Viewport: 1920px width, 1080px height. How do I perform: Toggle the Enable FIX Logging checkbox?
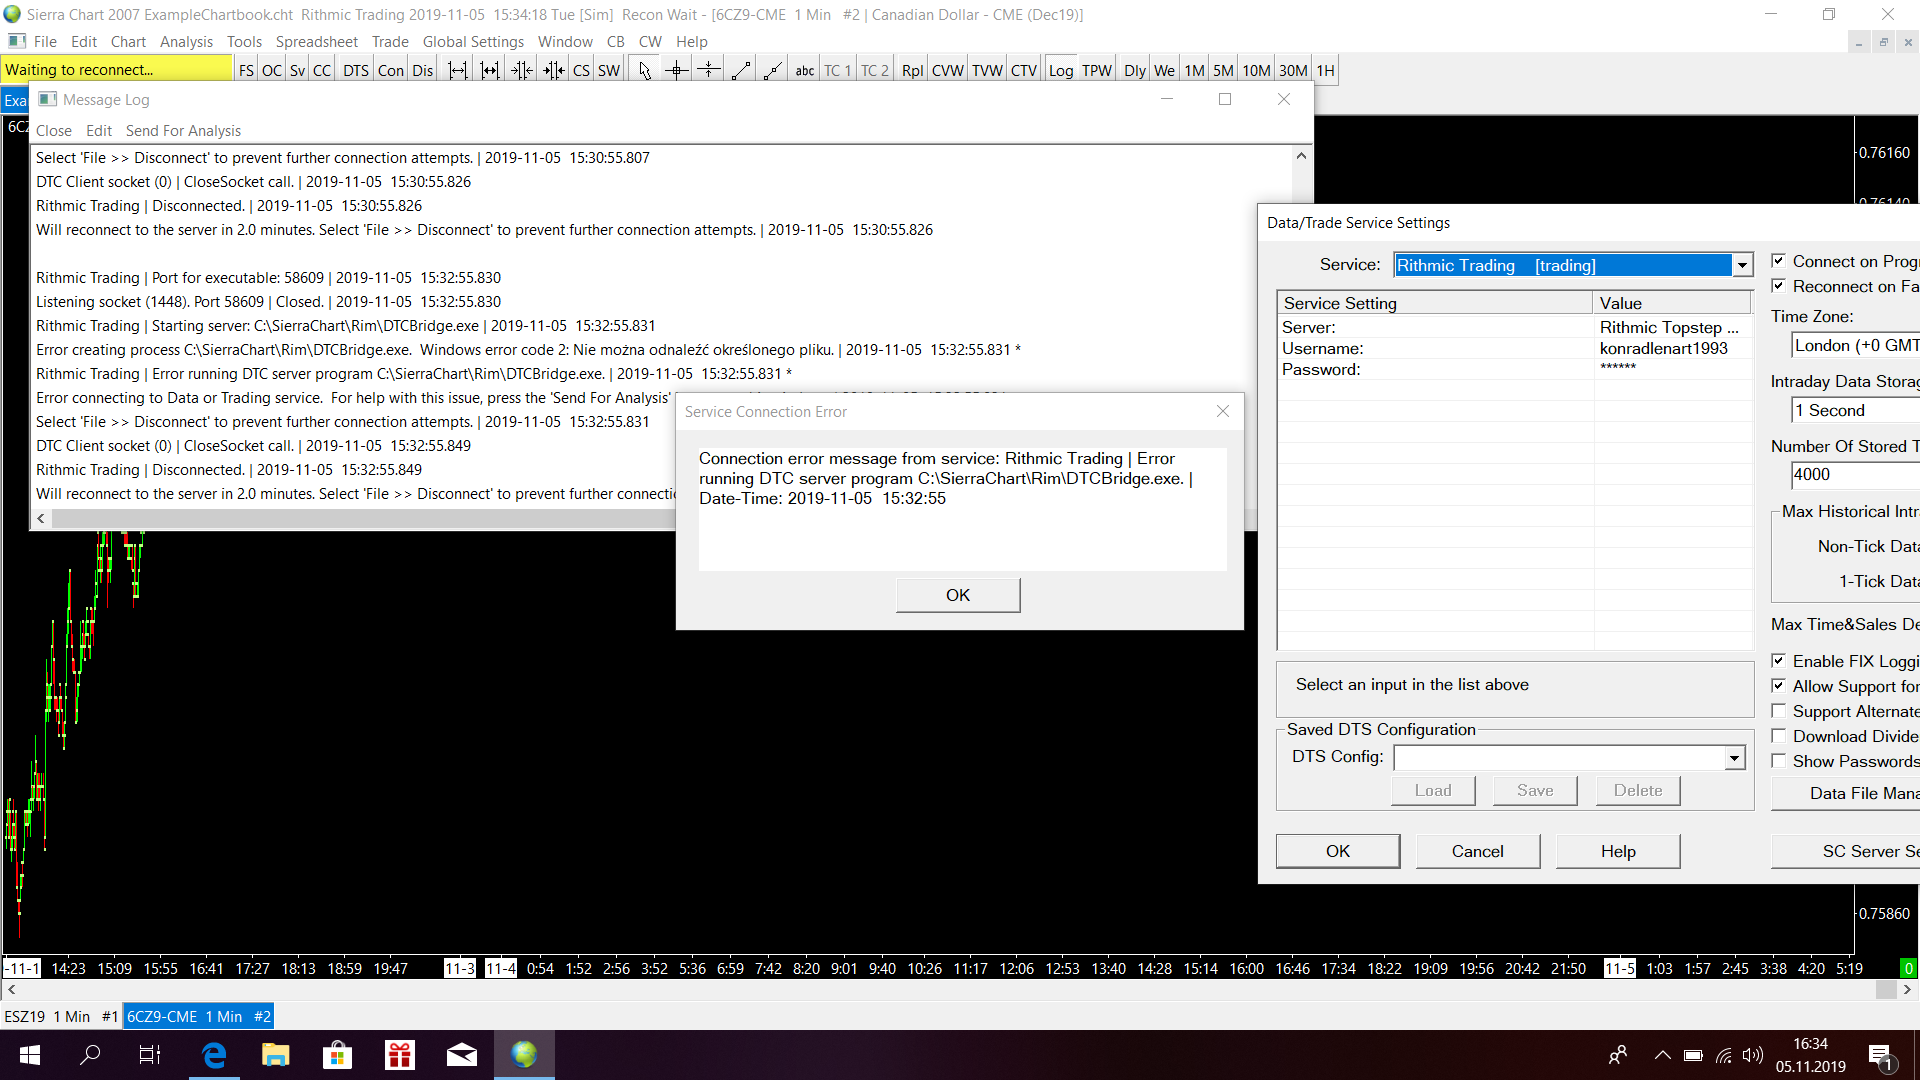pos(1779,661)
